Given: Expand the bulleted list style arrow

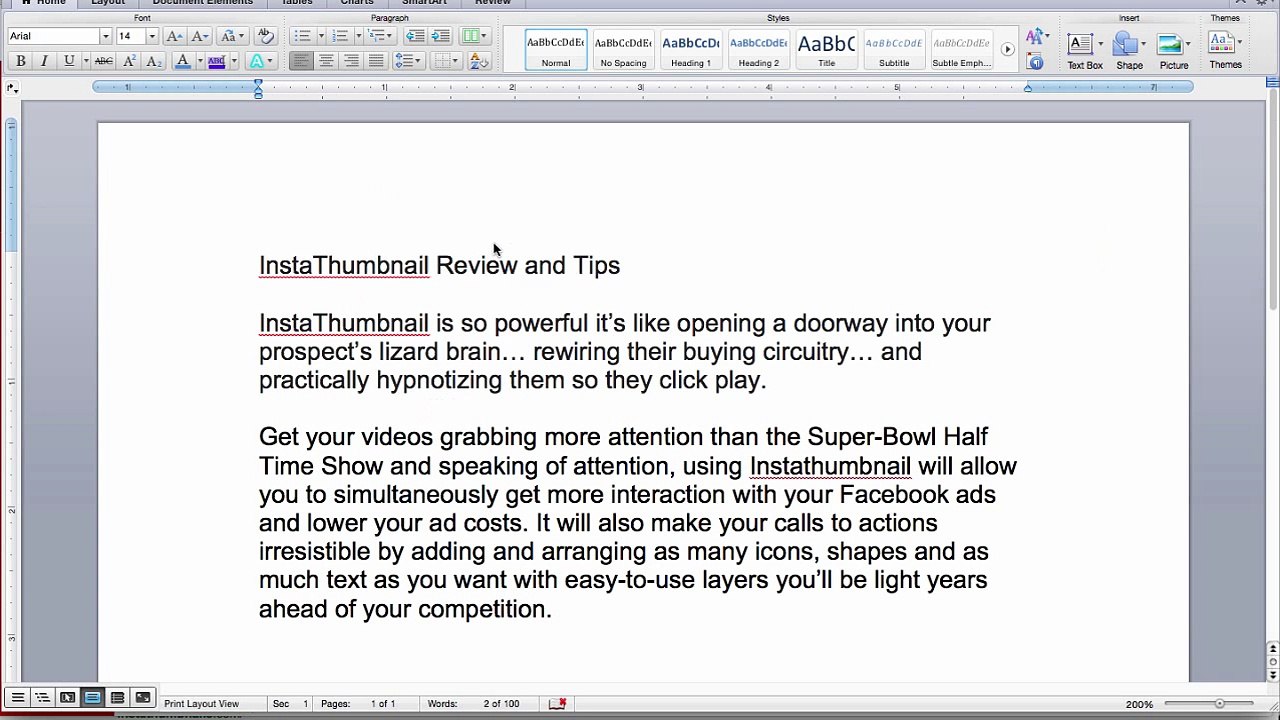Looking at the screenshot, I should click(x=320, y=36).
